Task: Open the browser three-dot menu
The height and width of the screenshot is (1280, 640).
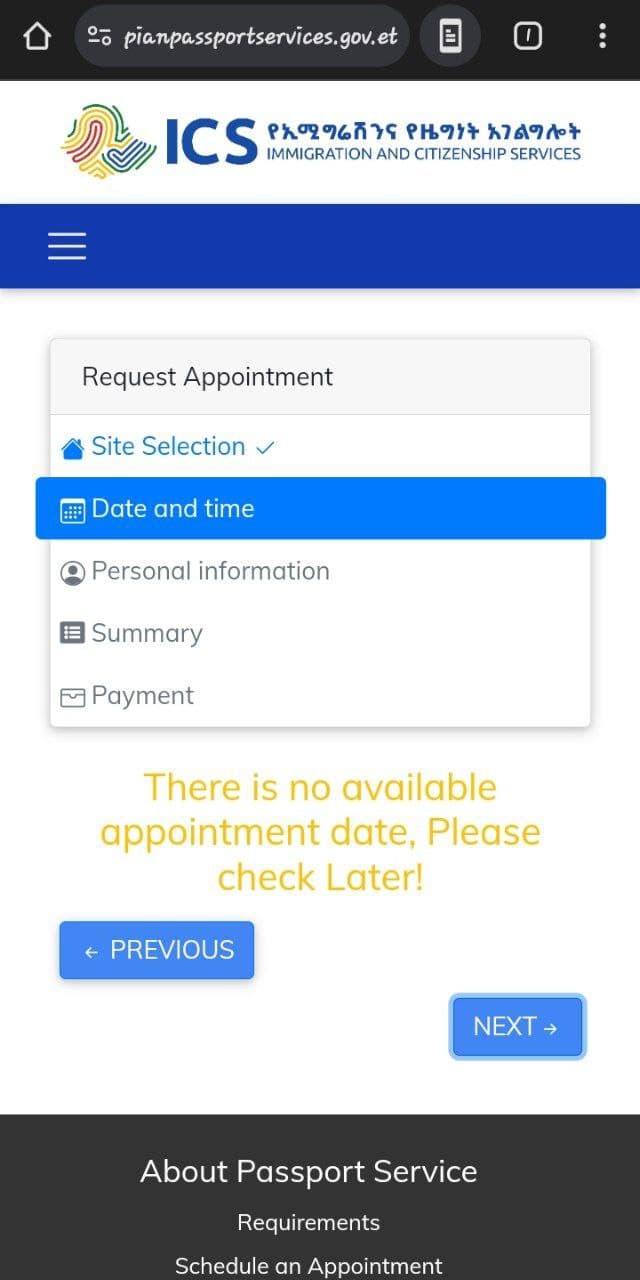Action: pyautogui.click(x=602, y=37)
